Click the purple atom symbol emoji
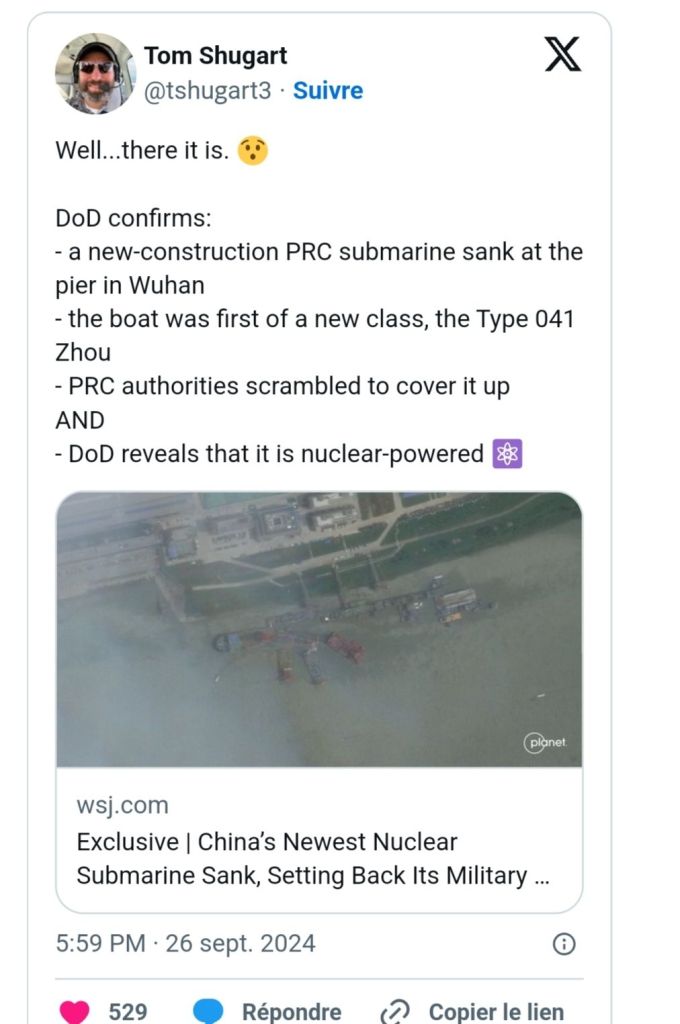 pos(508,454)
